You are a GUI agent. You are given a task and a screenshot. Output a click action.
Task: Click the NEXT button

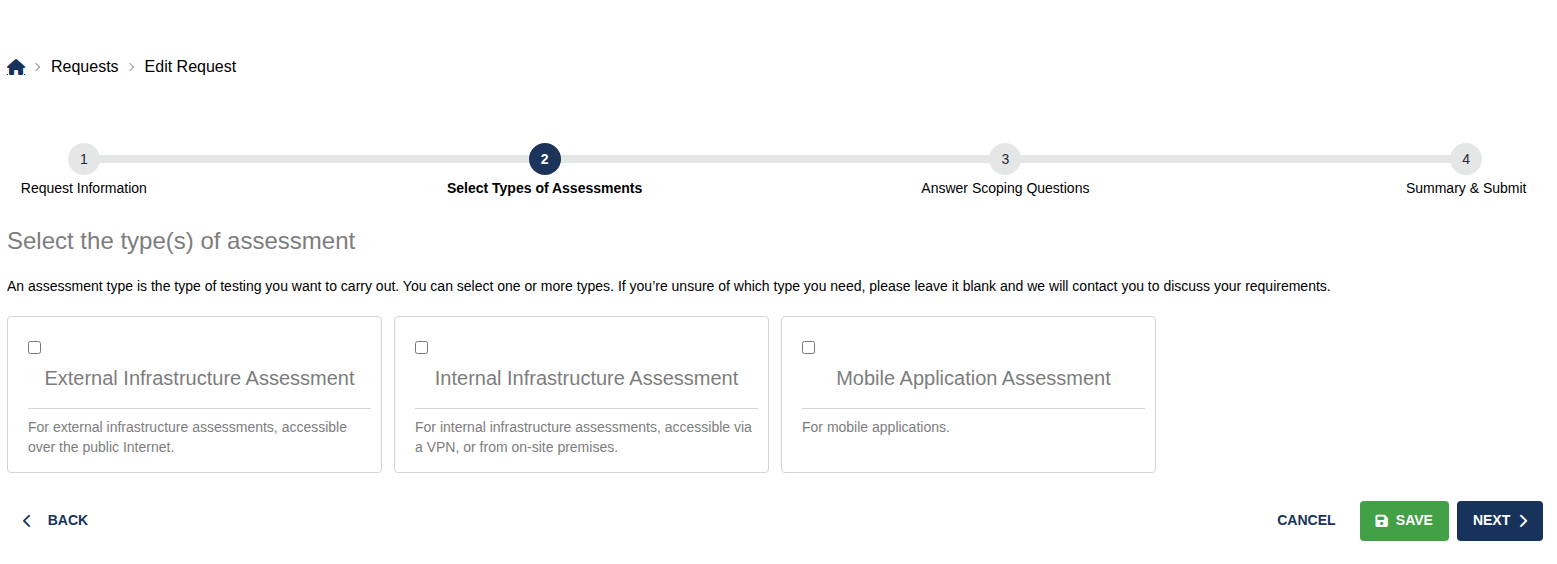[x=1500, y=521]
